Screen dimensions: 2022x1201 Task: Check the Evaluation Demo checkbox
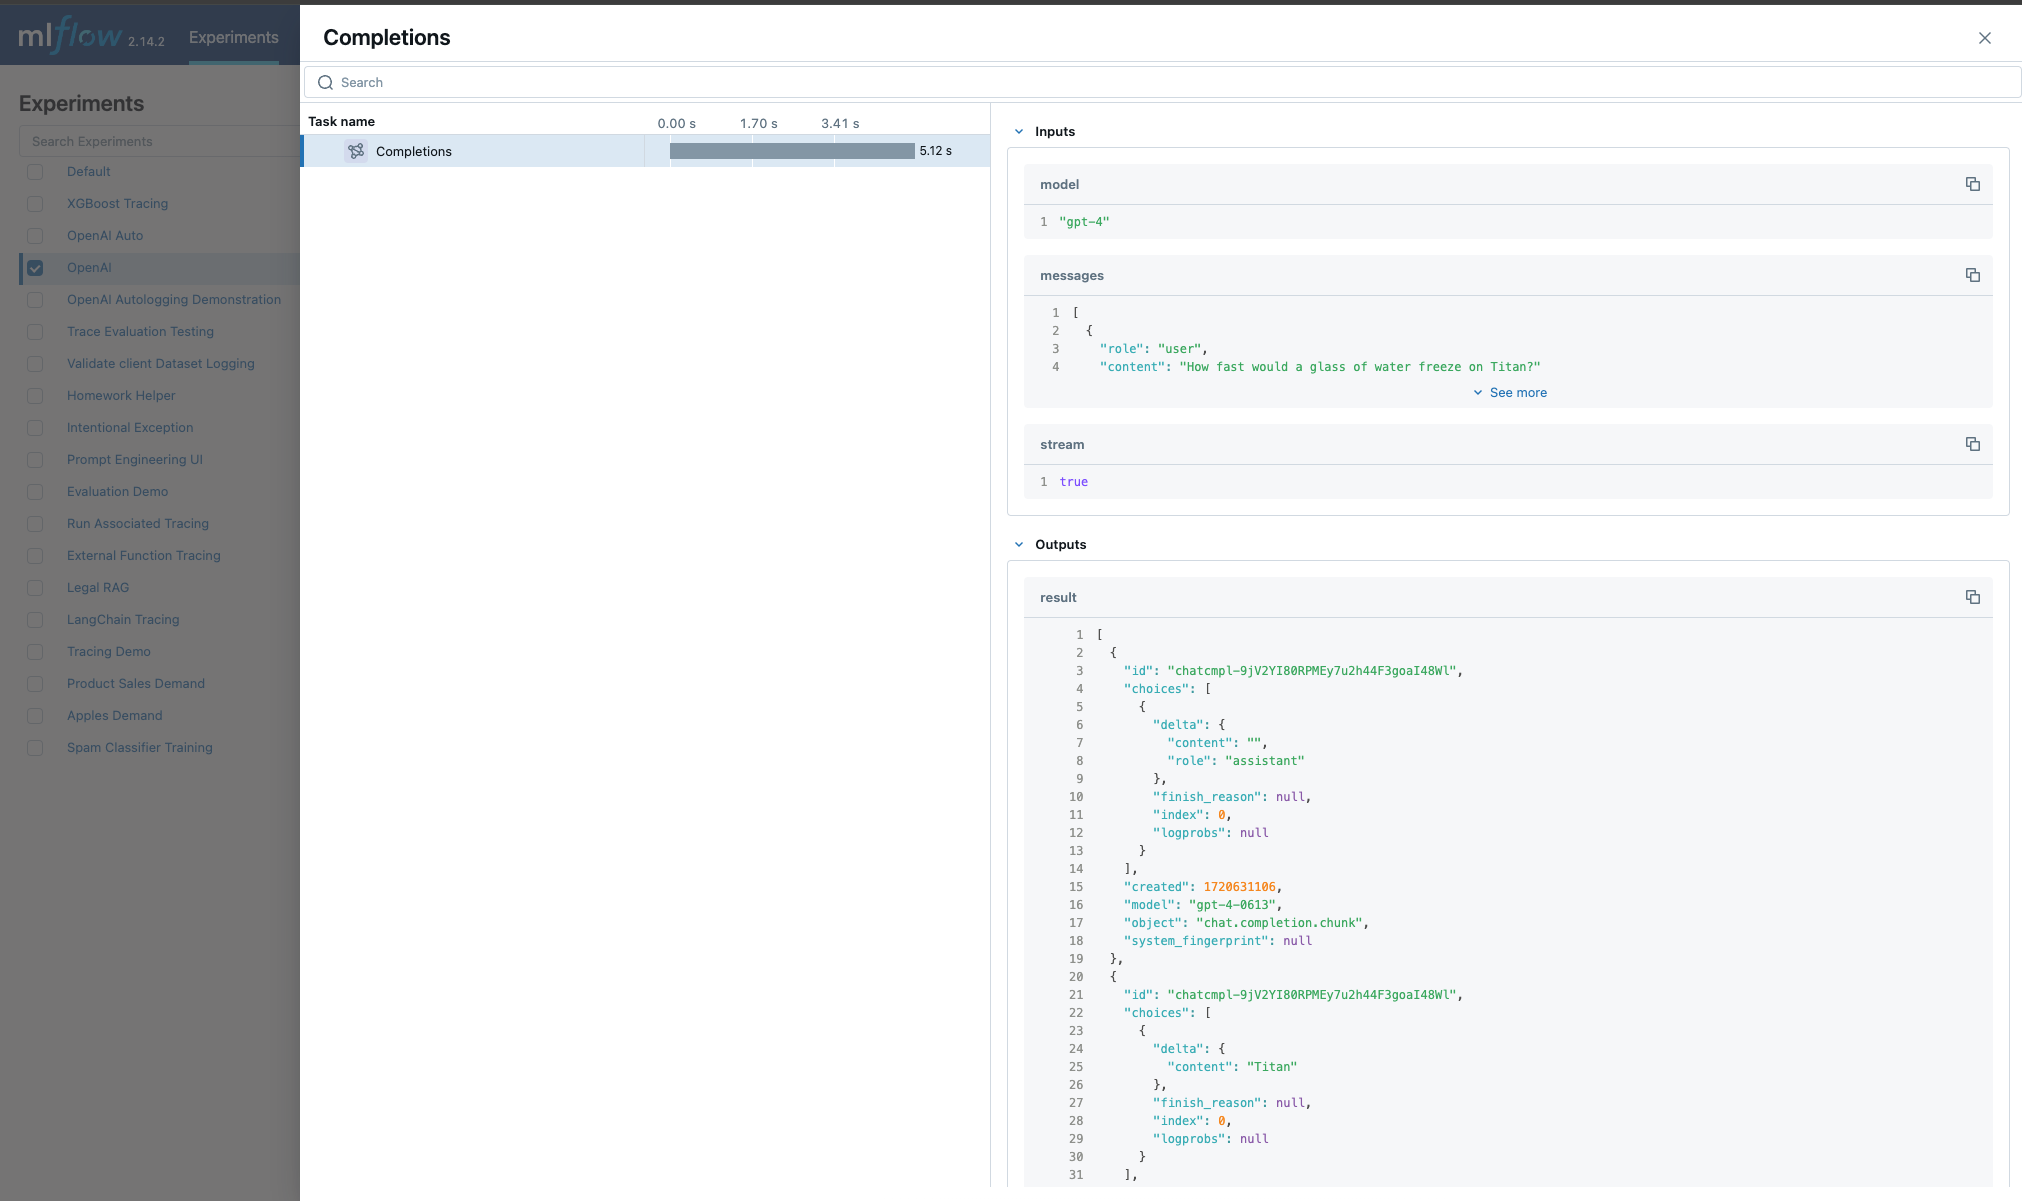35,492
